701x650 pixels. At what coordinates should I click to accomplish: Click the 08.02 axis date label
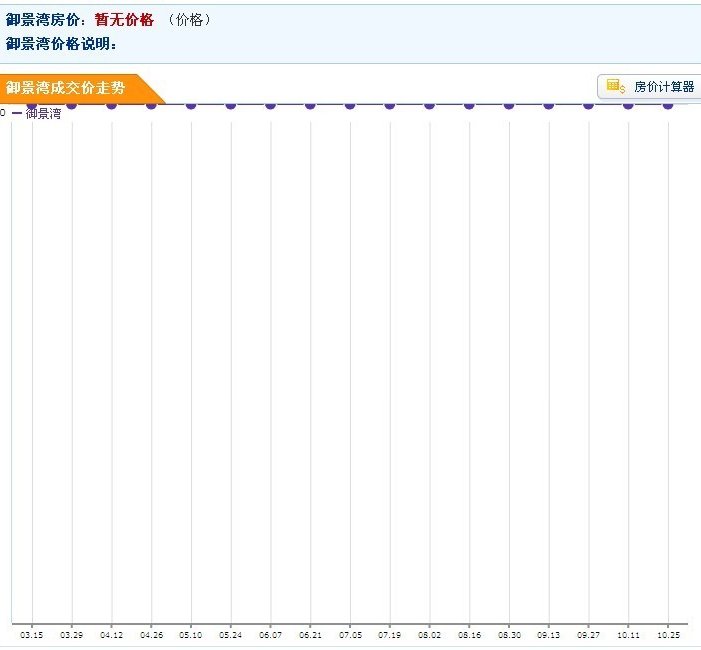coord(430,635)
